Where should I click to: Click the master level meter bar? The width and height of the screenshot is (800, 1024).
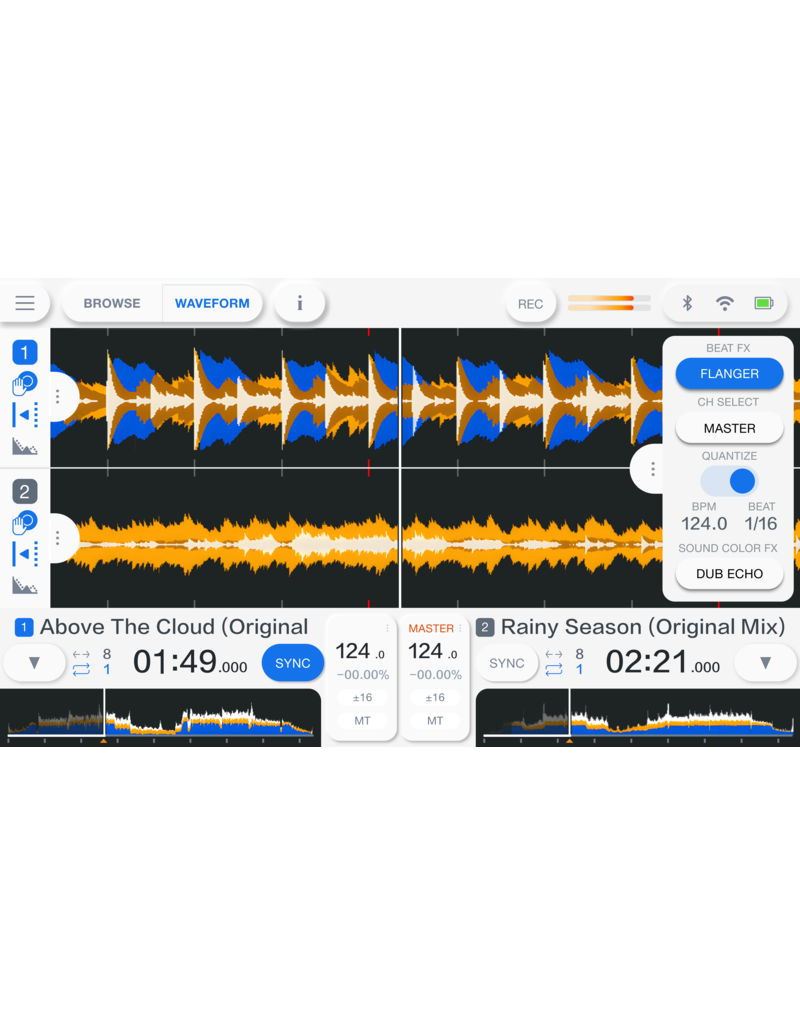pyautogui.click(x=609, y=303)
